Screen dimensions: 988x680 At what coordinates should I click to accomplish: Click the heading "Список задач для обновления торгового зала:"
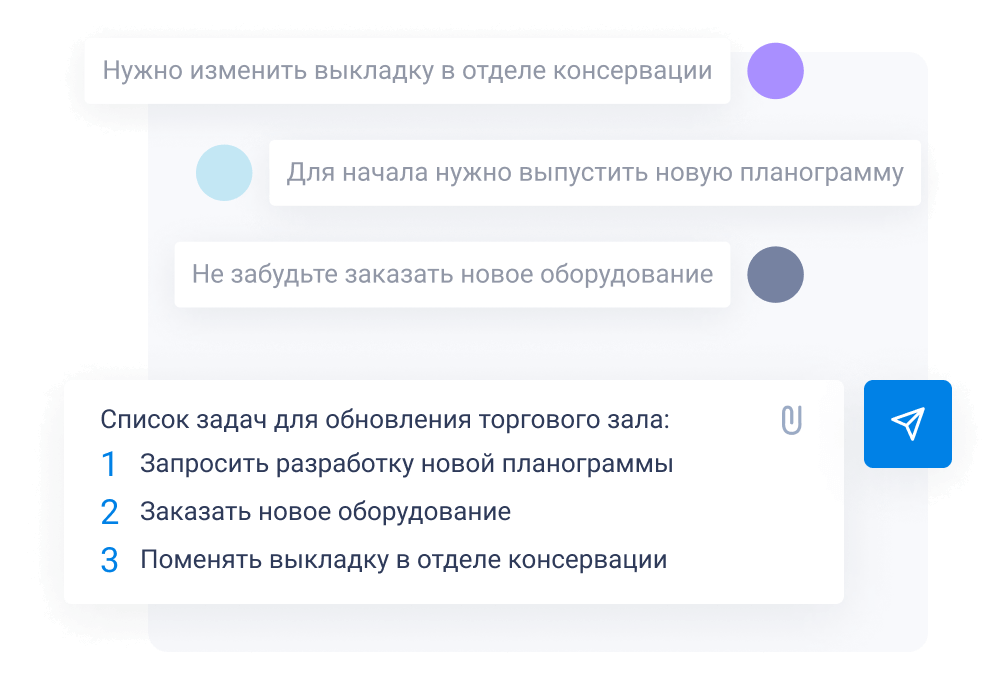pos(385,419)
